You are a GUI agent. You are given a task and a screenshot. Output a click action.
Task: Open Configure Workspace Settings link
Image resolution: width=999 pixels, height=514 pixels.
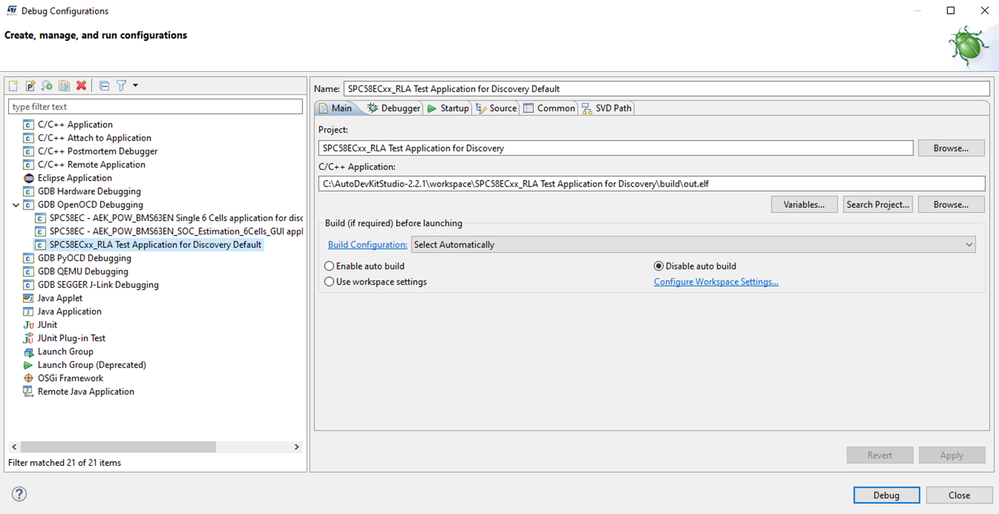coord(716,282)
